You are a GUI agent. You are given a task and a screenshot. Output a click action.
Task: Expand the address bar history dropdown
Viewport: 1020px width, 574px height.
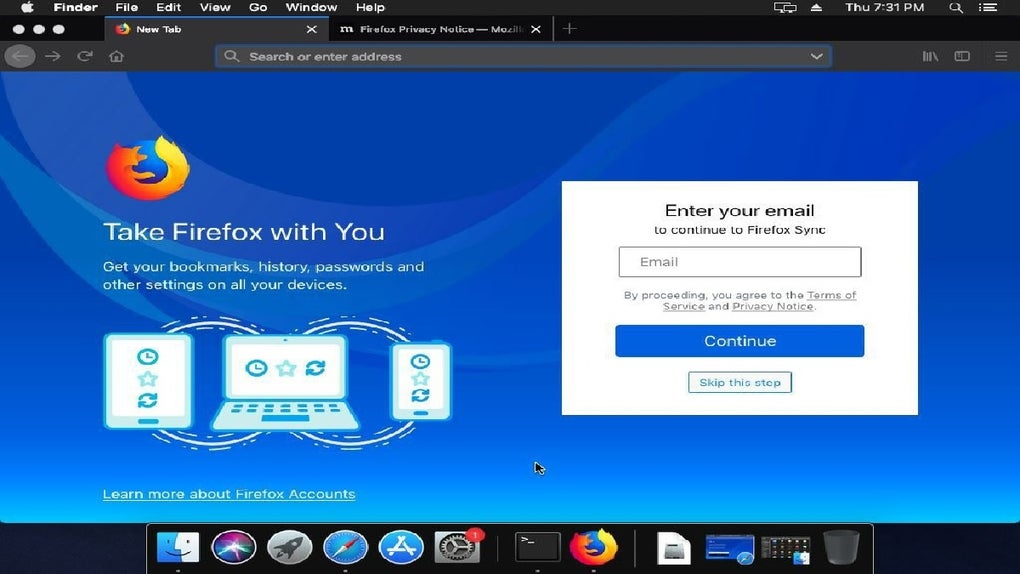coord(816,56)
